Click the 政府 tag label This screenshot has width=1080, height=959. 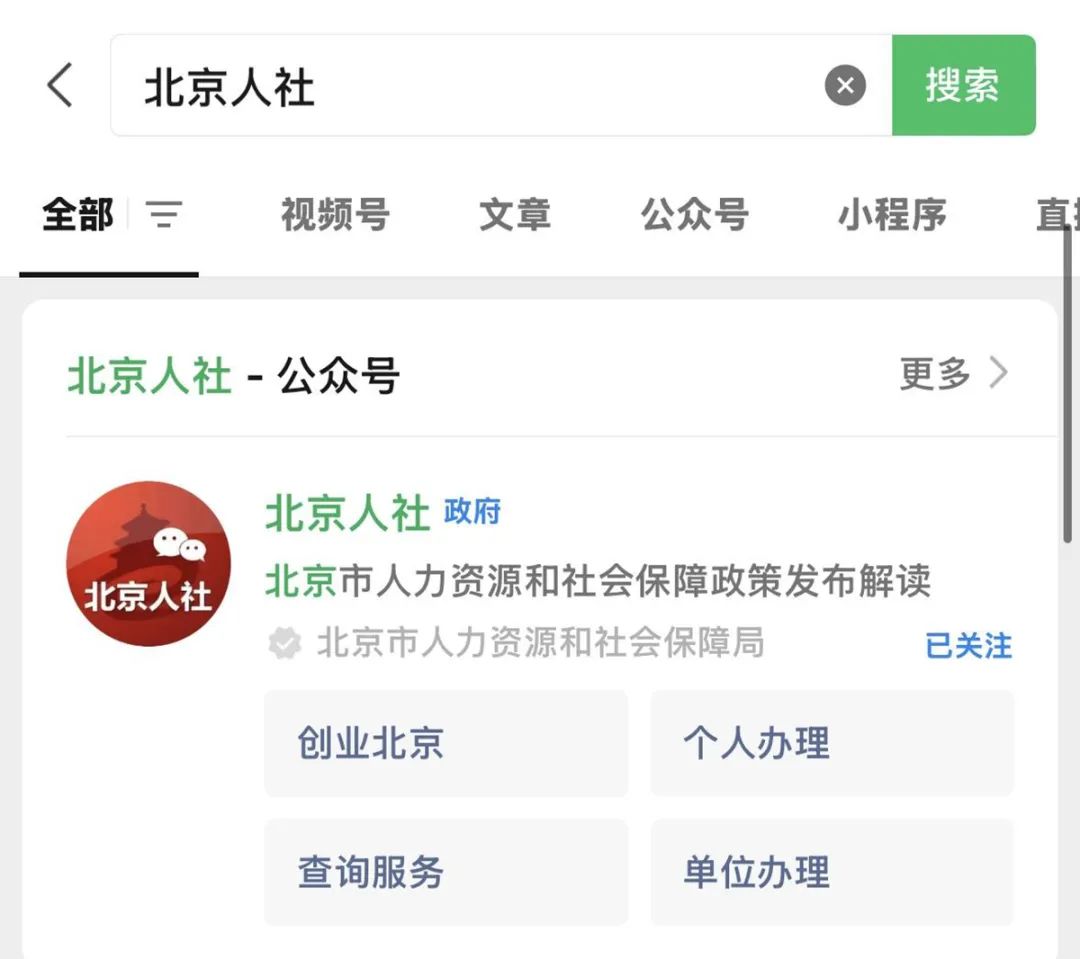pyautogui.click(x=472, y=512)
